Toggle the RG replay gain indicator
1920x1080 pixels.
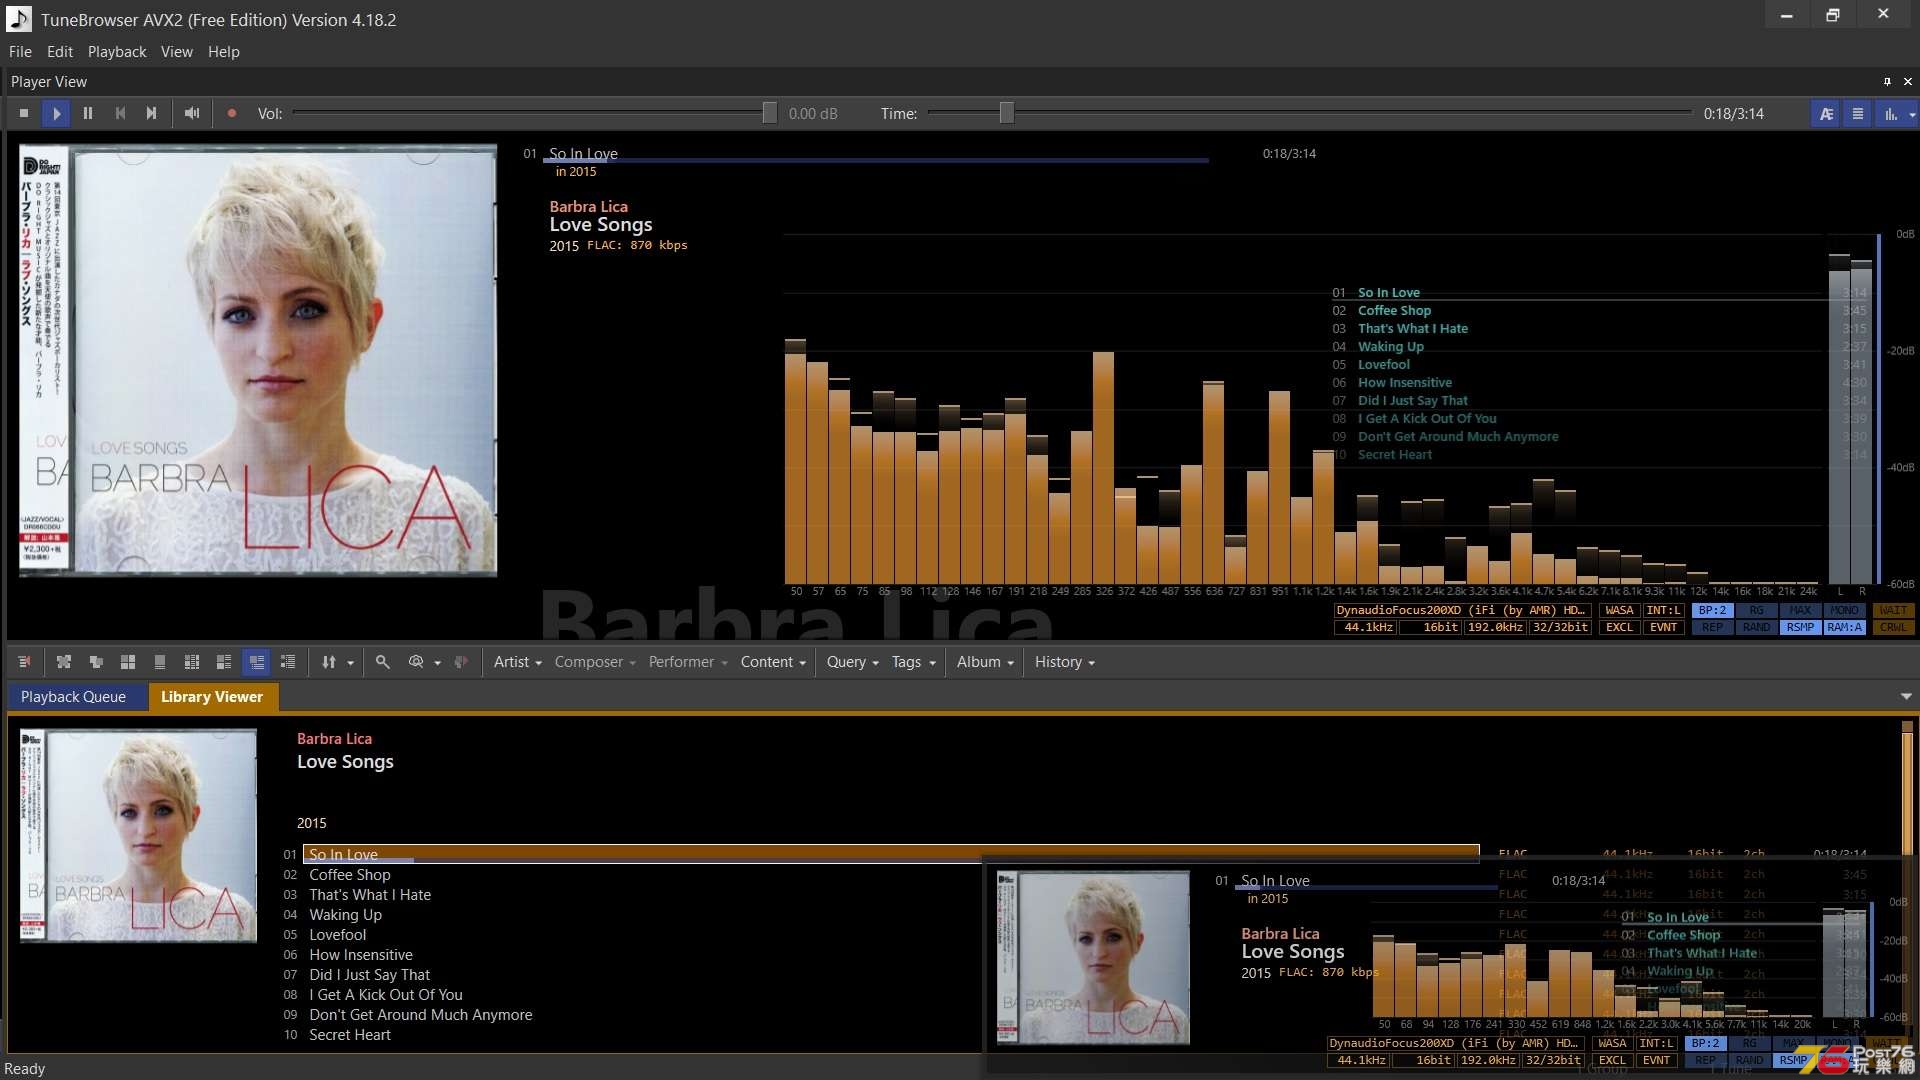1756,611
